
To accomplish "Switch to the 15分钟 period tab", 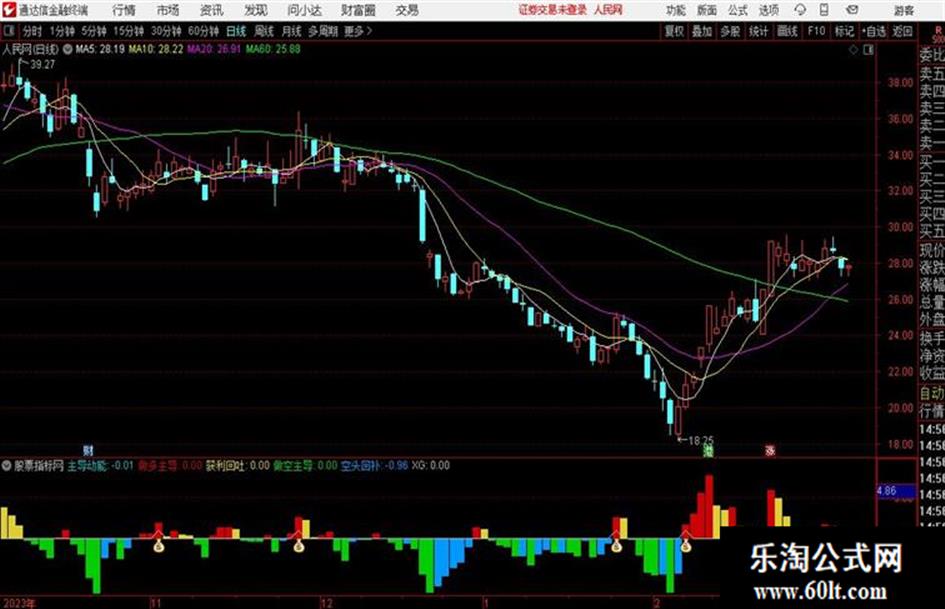I will click(x=129, y=31).
